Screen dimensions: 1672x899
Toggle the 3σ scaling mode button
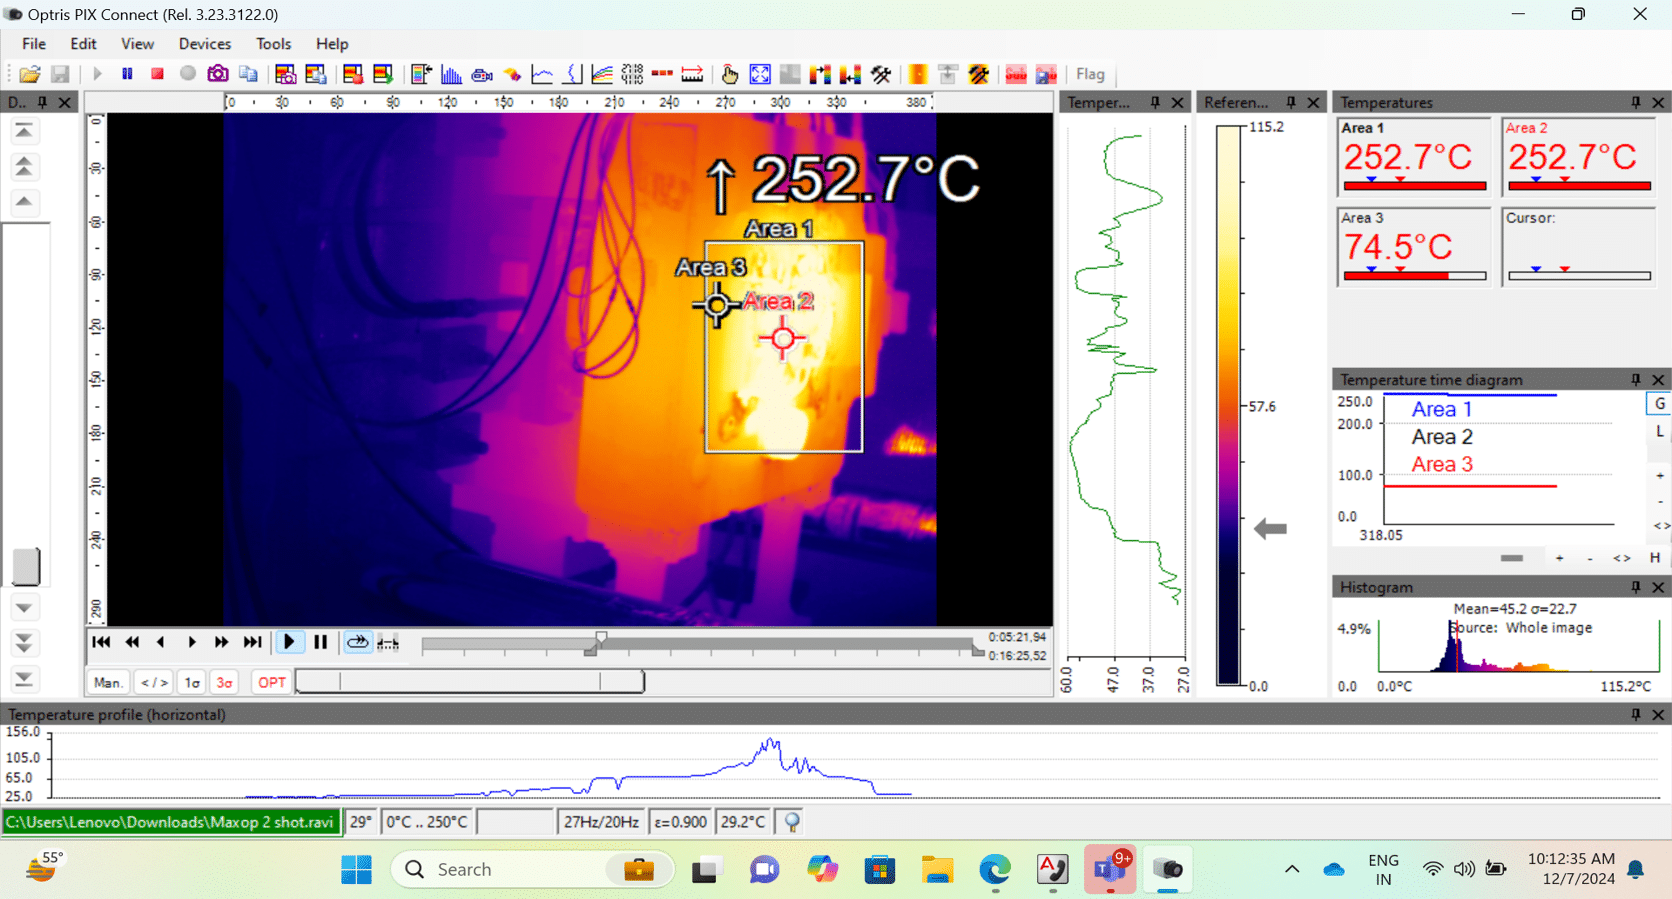[225, 683]
